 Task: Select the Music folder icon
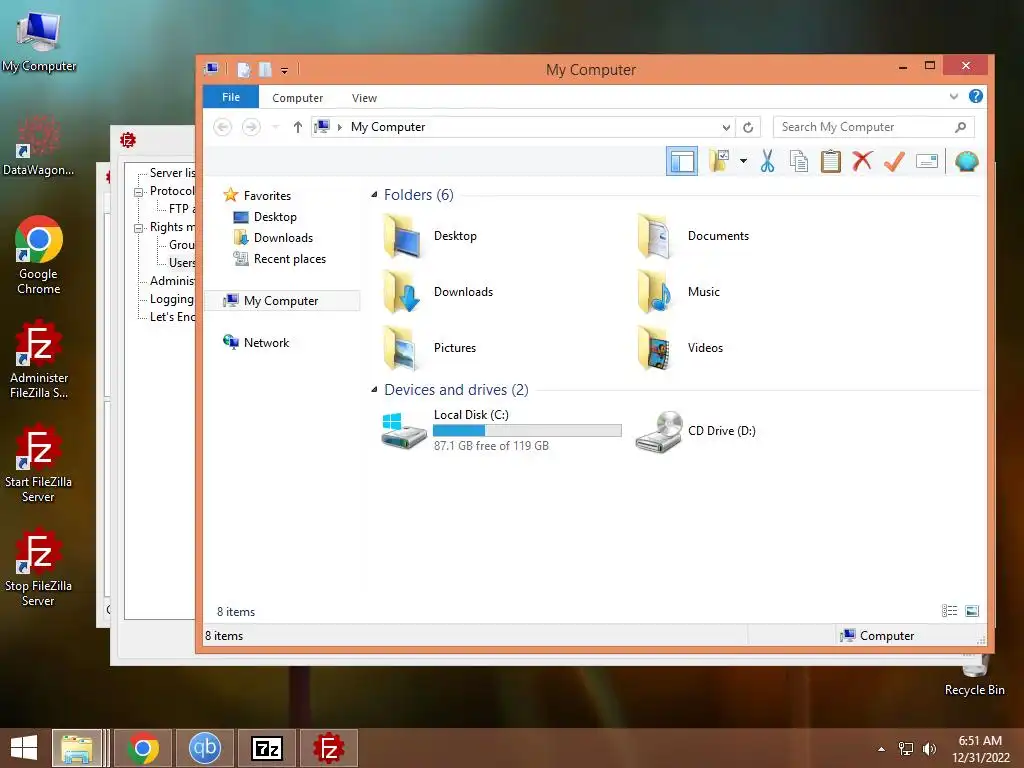[x=655, y=292]
